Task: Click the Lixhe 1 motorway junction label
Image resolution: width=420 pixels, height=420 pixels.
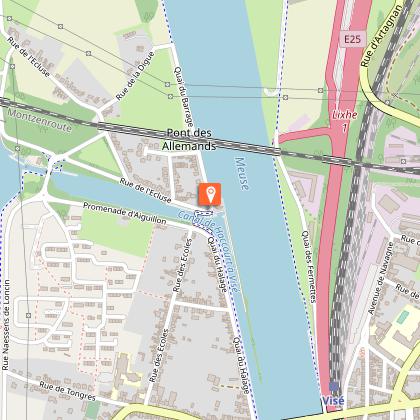Action: (345, 121)
